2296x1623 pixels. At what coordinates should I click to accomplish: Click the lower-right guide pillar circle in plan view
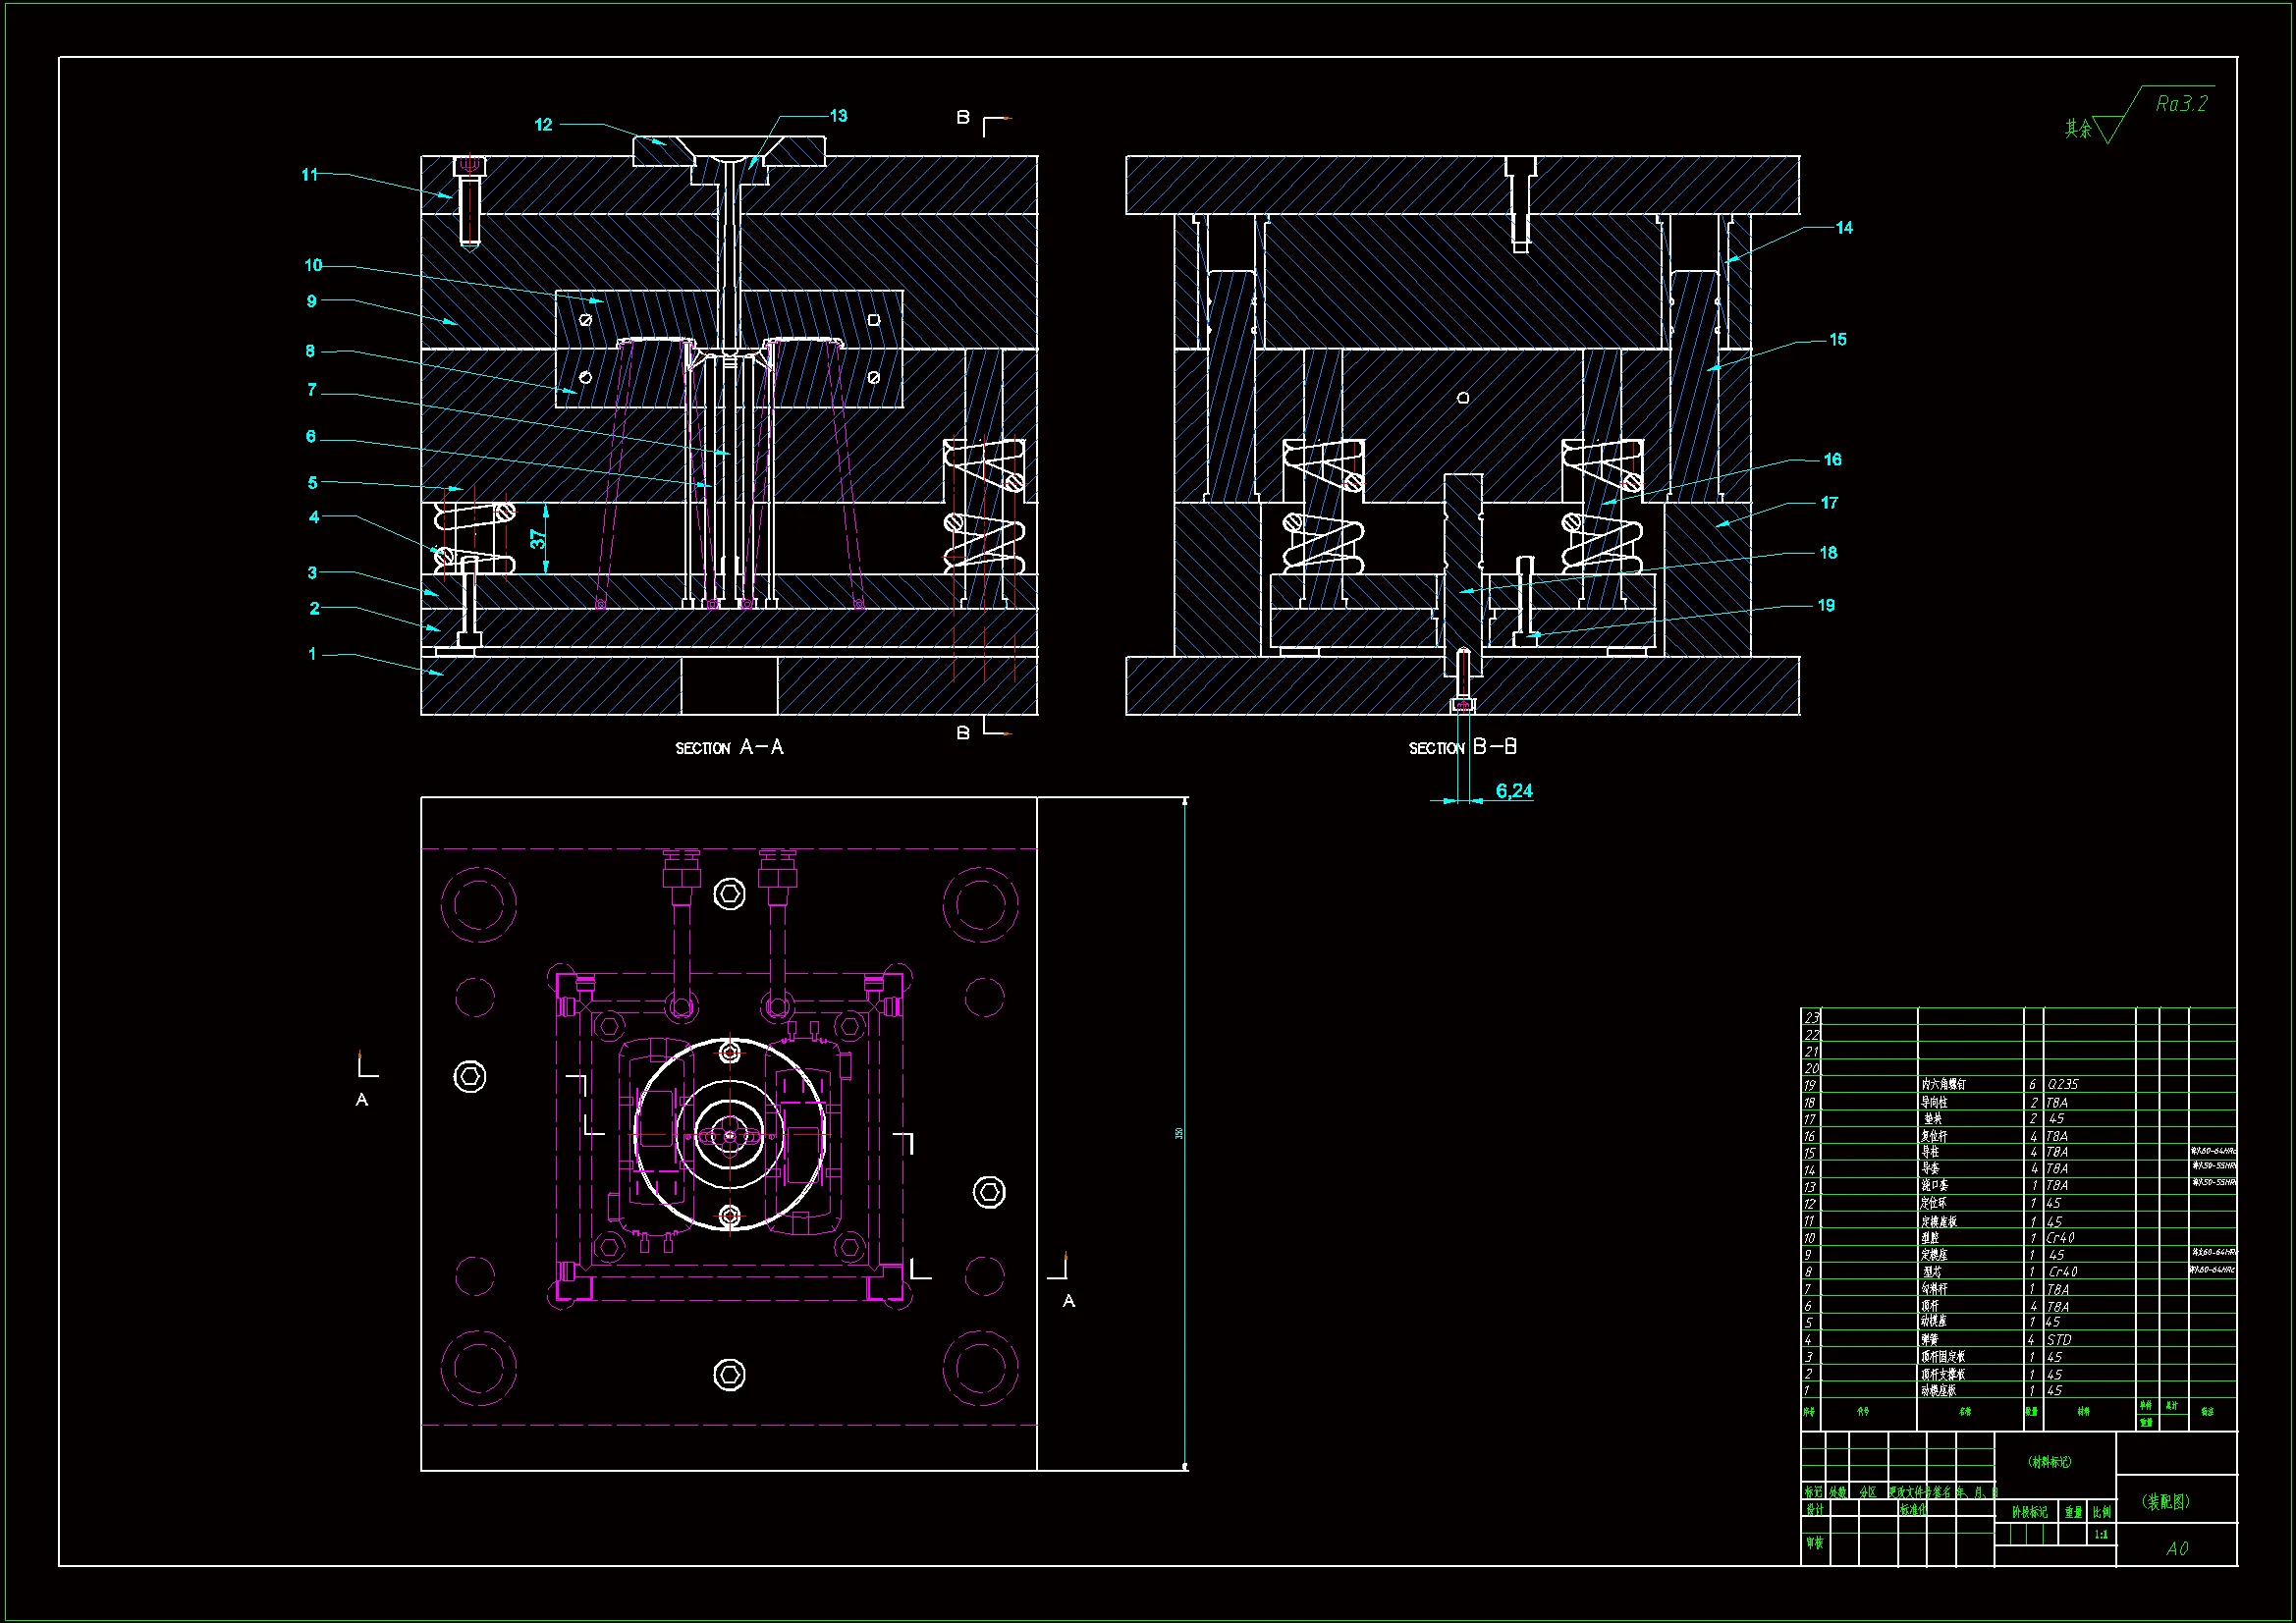(x=981, y=1367)
